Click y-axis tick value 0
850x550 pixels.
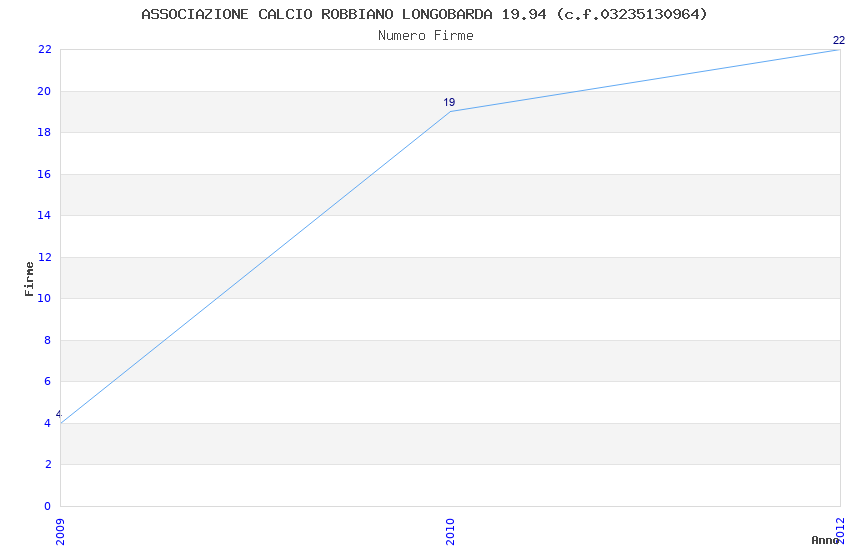48,506
